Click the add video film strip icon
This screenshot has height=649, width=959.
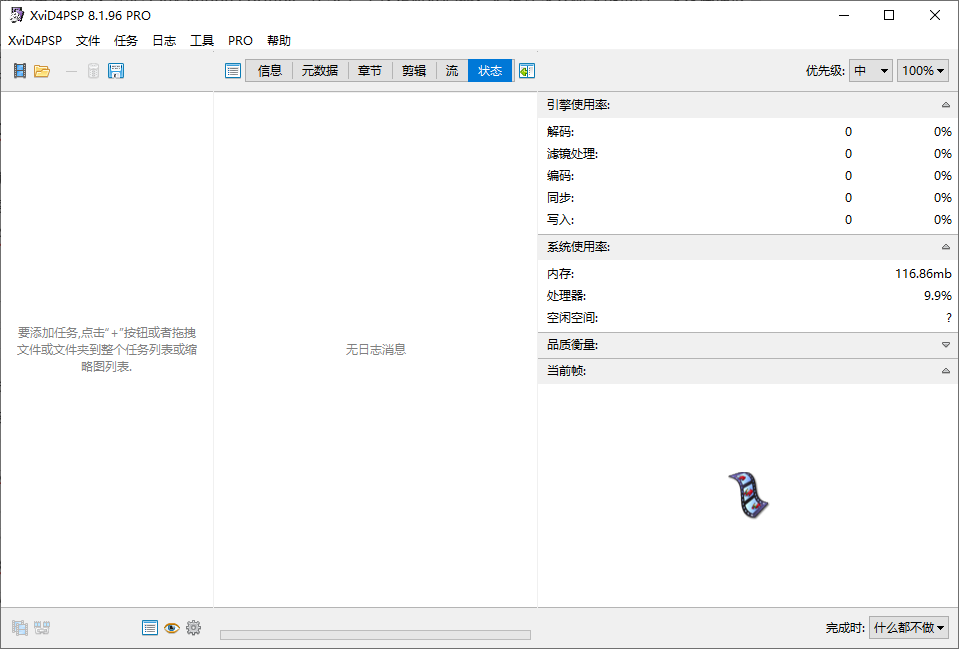click(x=19, y=70)
